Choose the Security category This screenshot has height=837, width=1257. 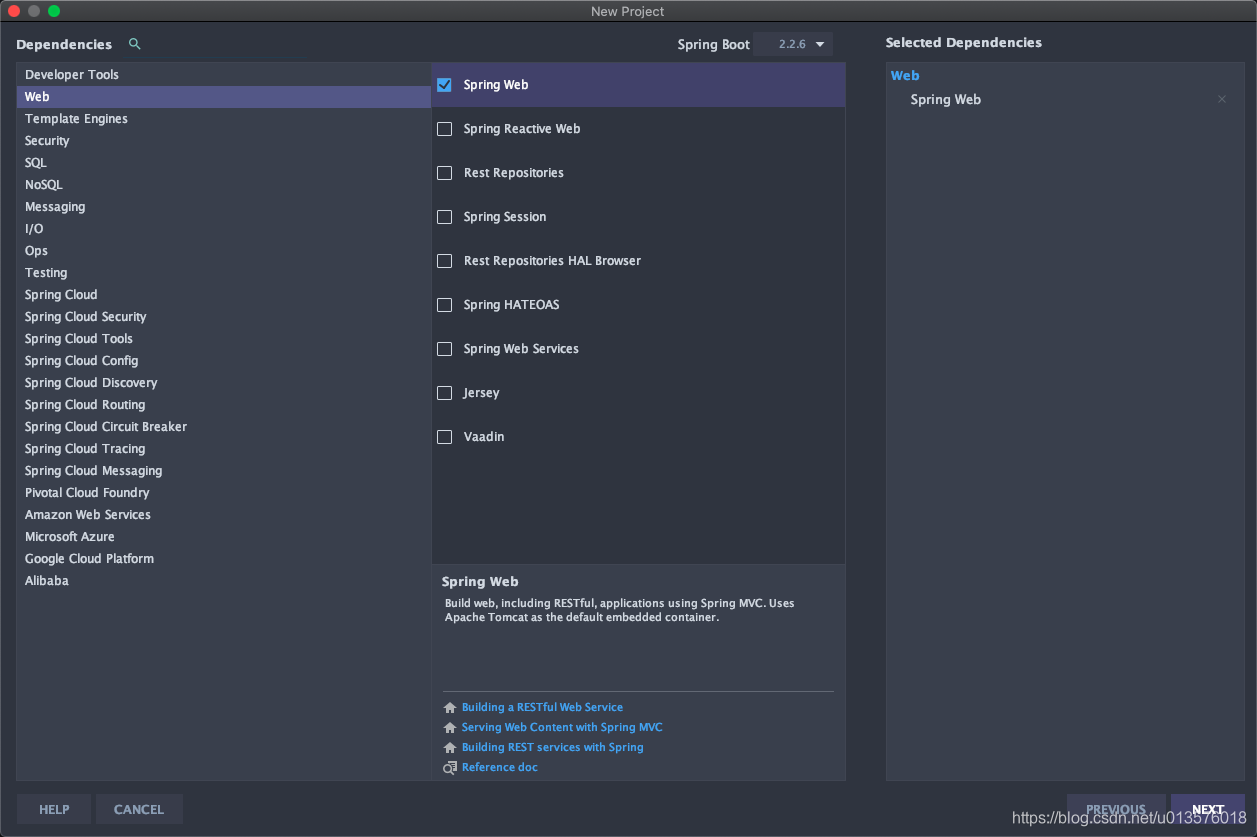[x=223, y=141]
